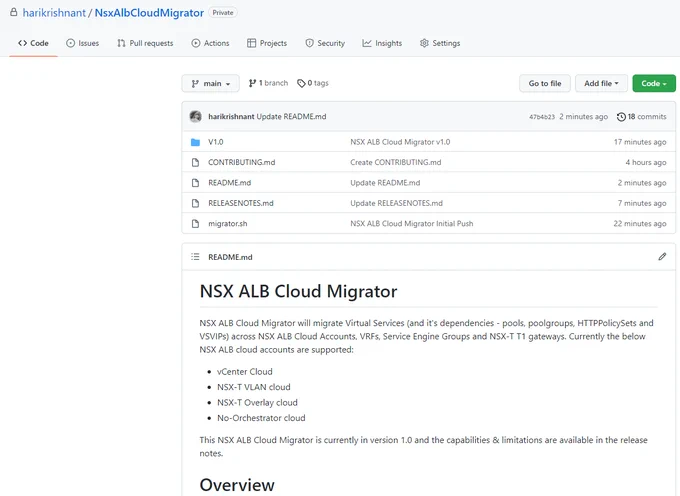Screen dimensions: 680x496
Task: Switch to the Projects tab
Action: tap(267, 43)
